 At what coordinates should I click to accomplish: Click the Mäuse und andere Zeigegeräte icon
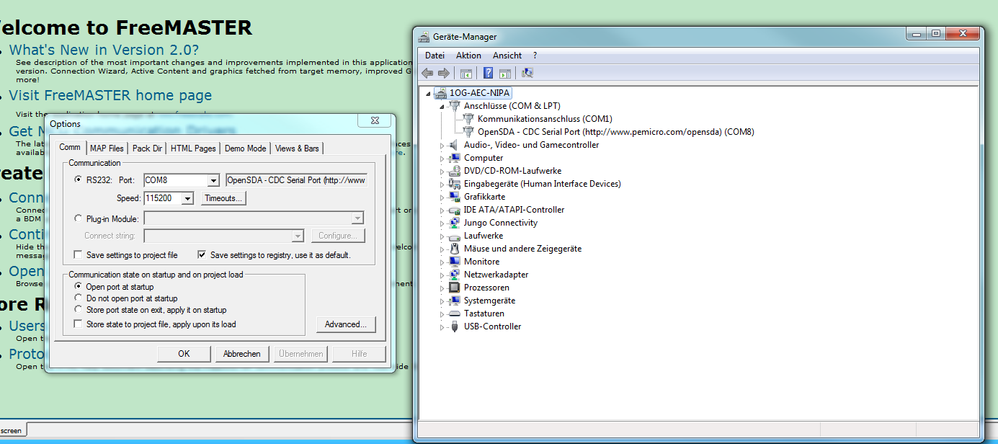pyautogui.click(x=454, y=249)
